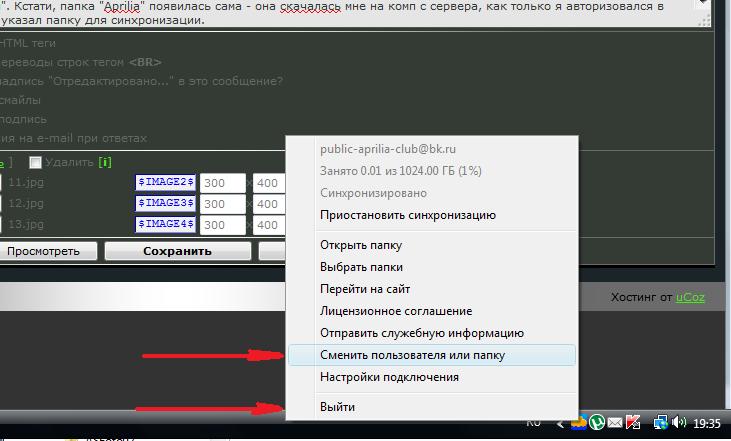Click the green [i] info icon
The width and height of the screenshot is (731, 441).
click(x=104, y=162)
